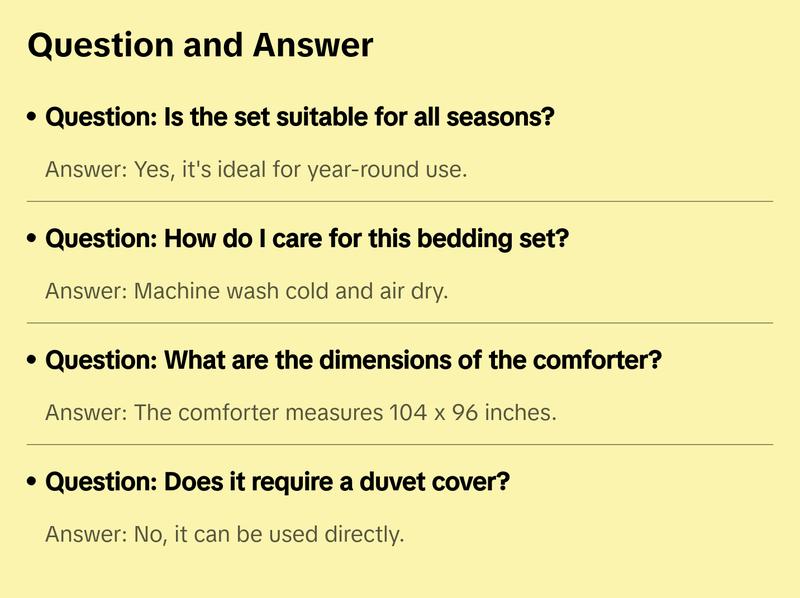Click the "Machine wash cold and air dry" text

click(x=291, y=291)
